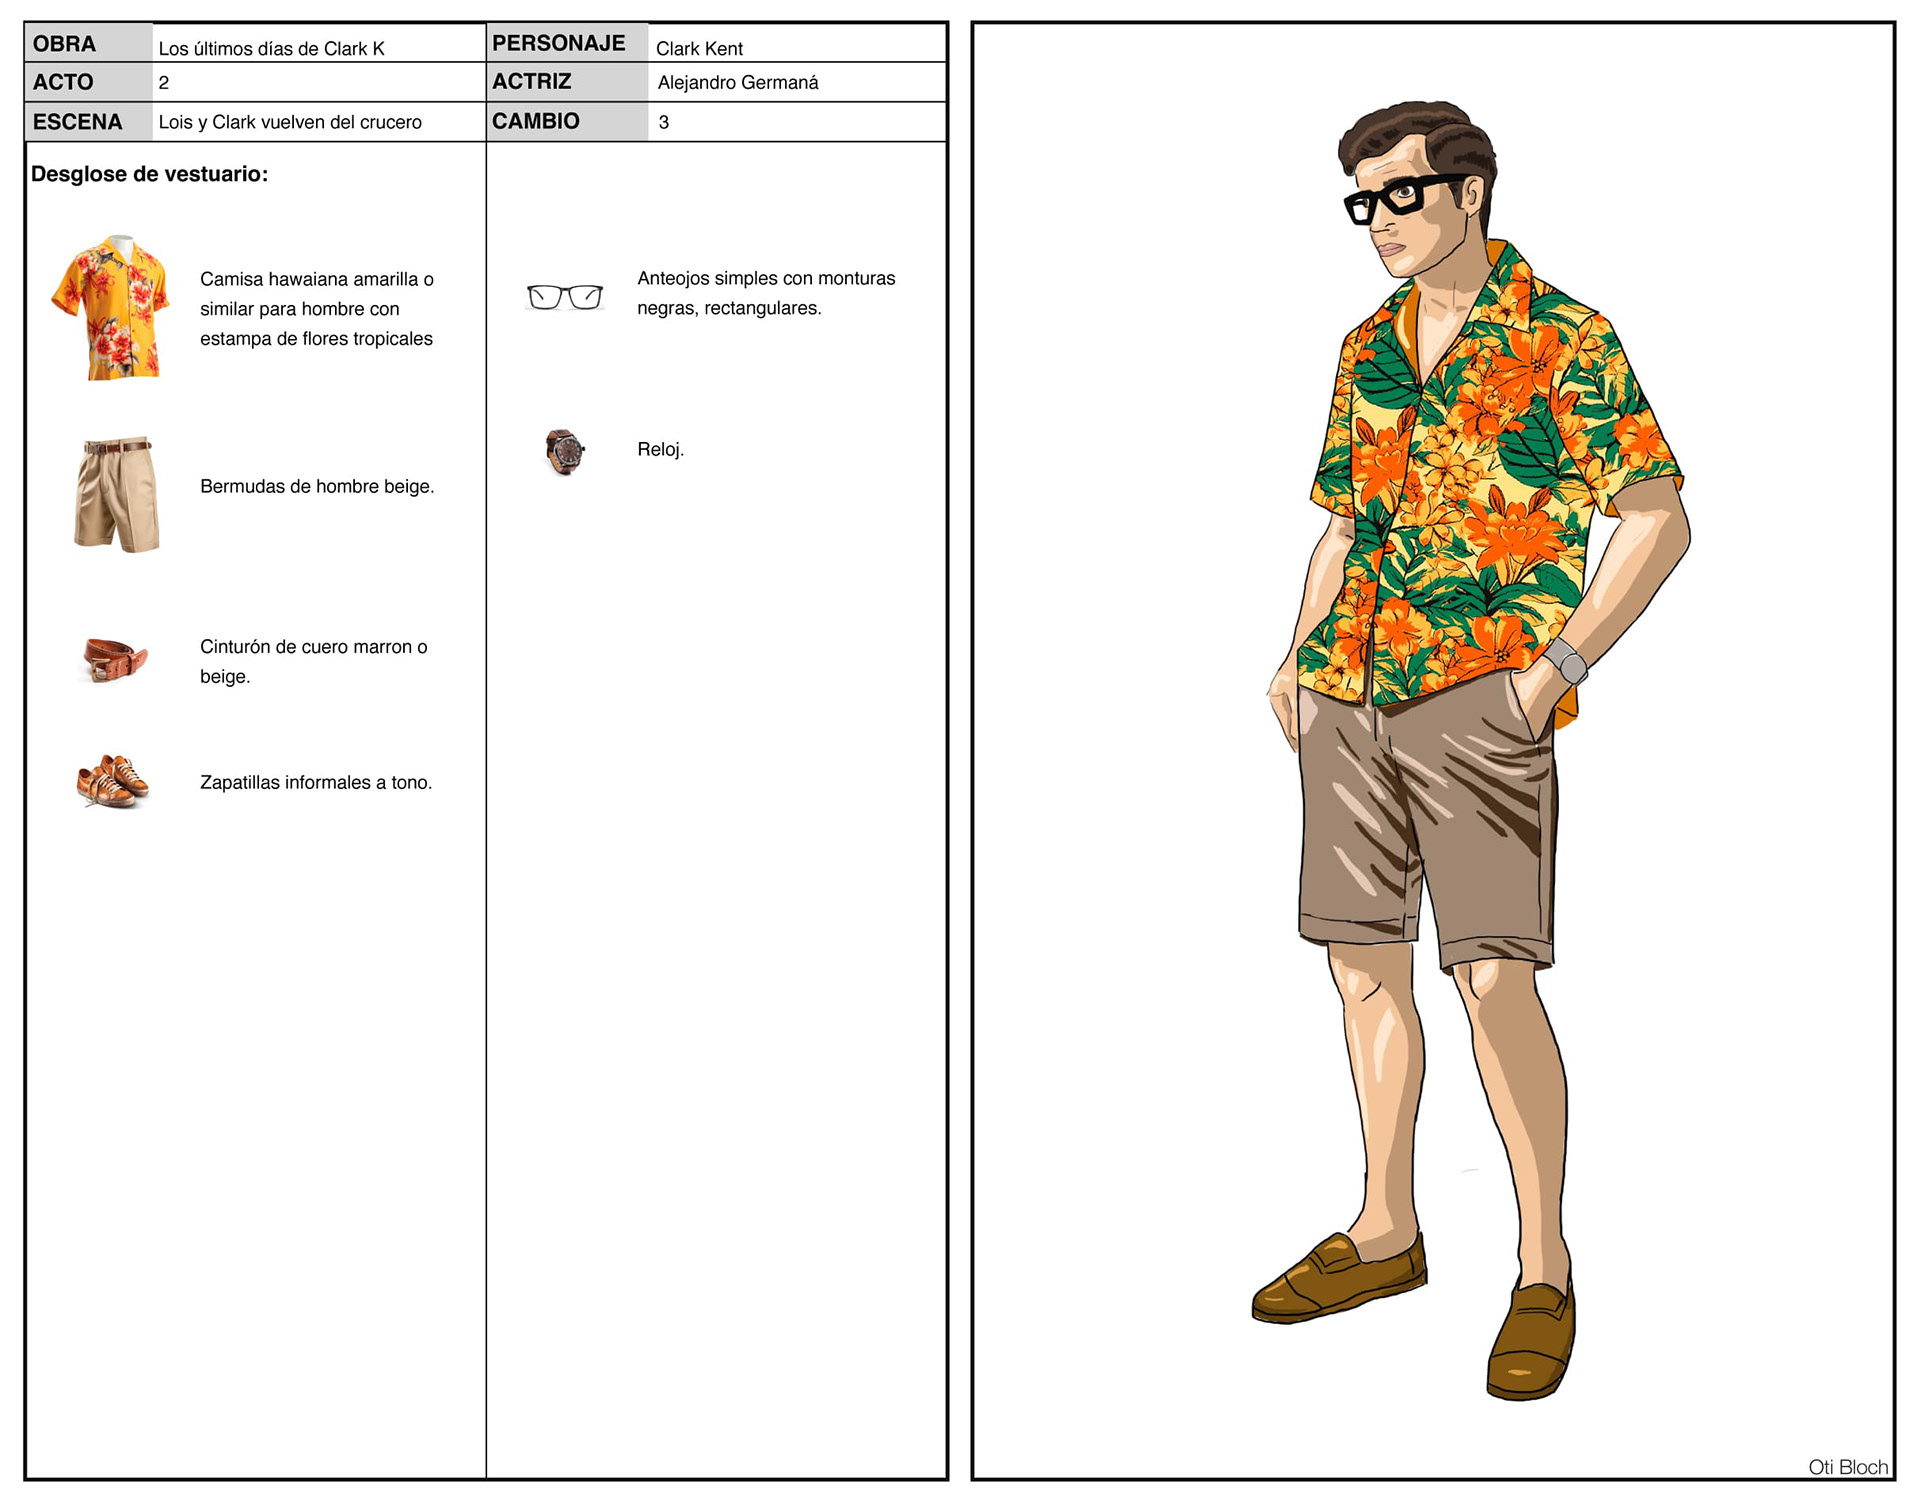The width and height of the screenshot is (1920, 1502).
Task: Click the 'Reloj.' text label
Action: (x=660, y=449)
